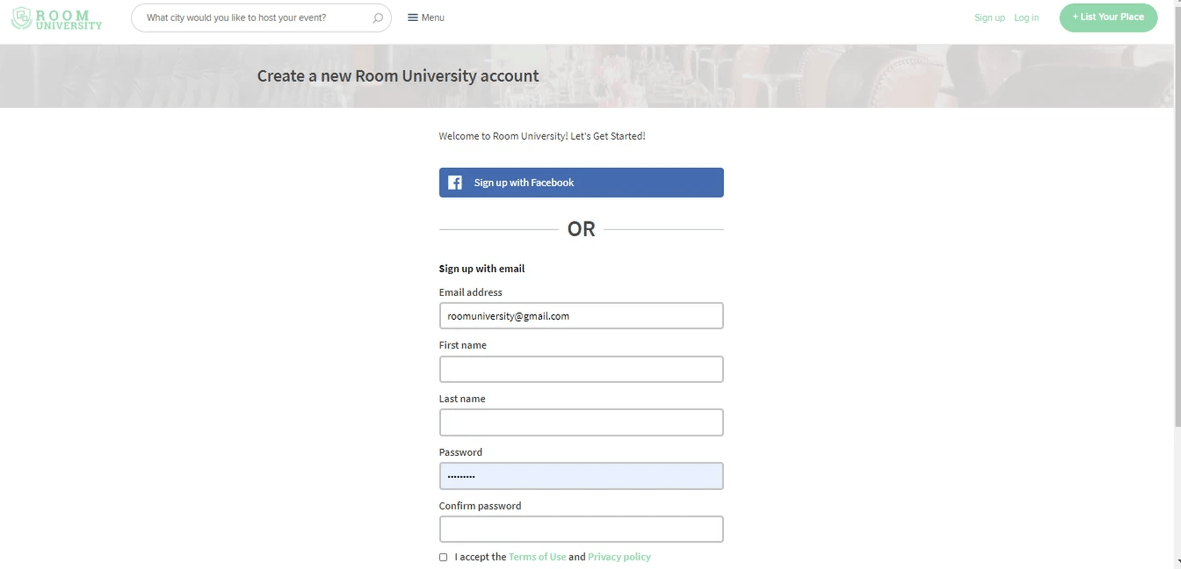Open the hamburger Menu icon
1181x569 pixels.
413,17
